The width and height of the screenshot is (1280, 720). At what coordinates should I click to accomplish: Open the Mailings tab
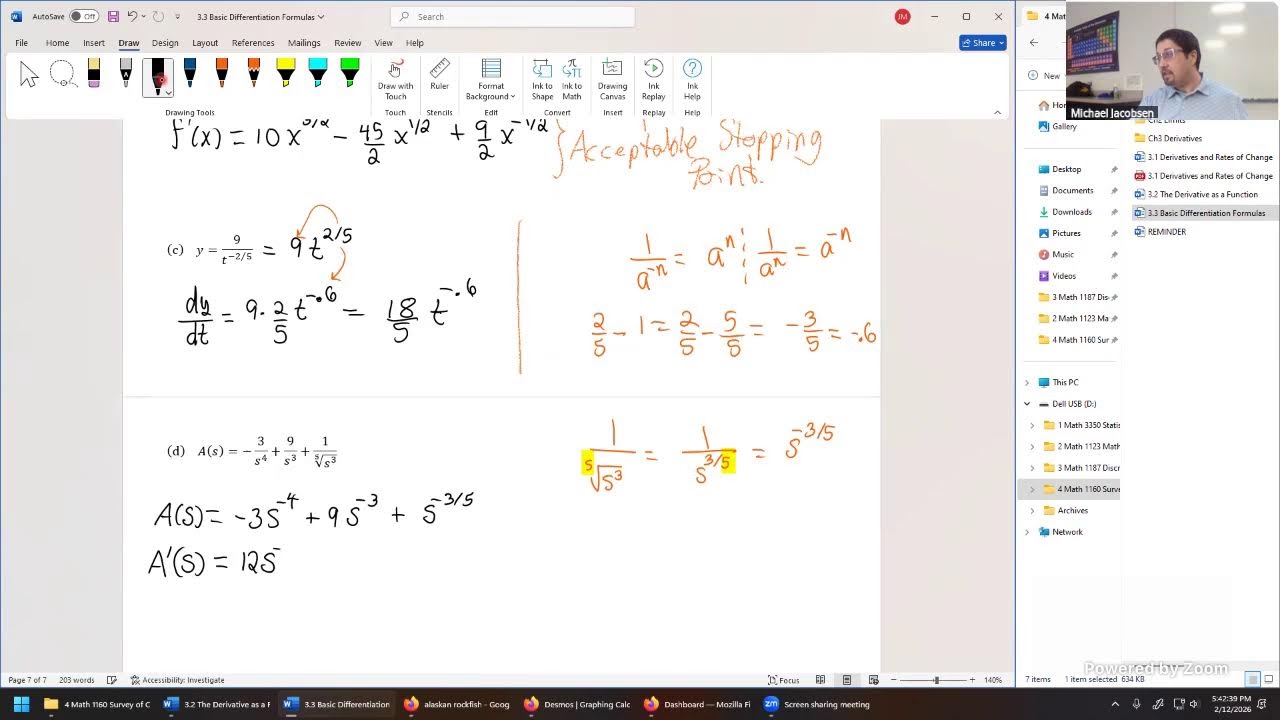[304, 43]
